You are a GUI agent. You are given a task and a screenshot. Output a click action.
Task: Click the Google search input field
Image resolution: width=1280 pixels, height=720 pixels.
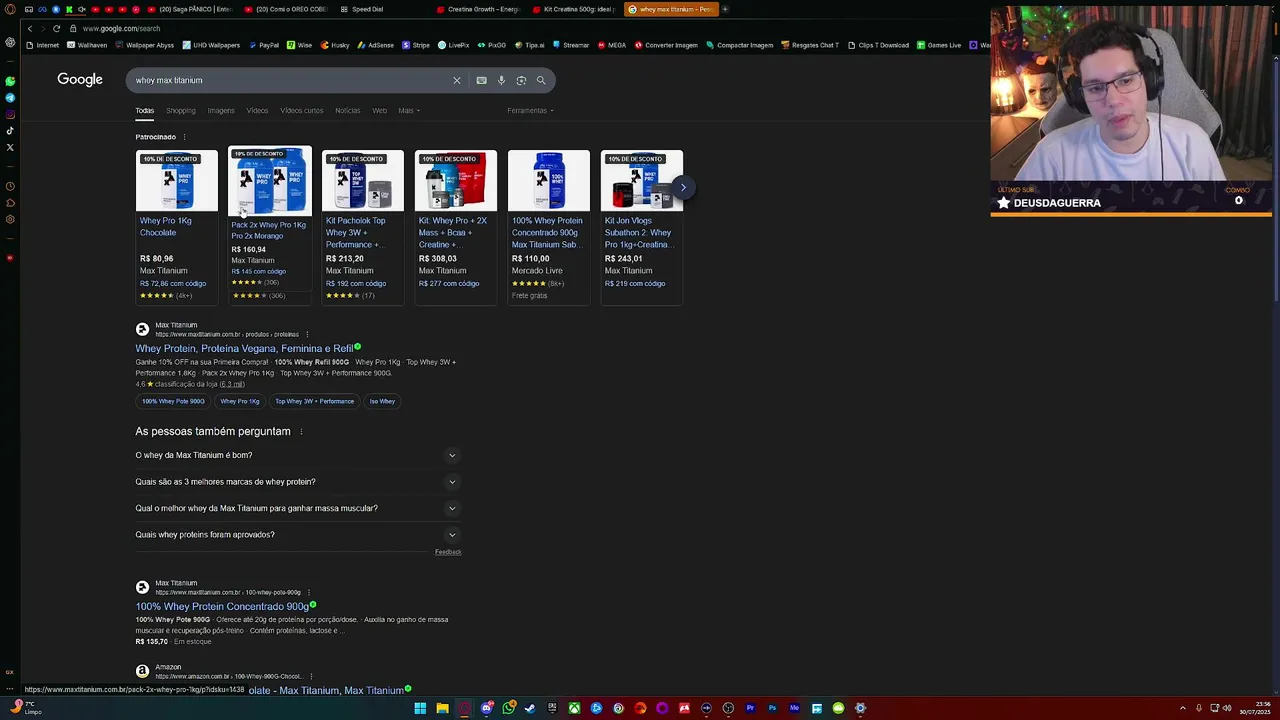pyautogui.click(x=290, y=80)
